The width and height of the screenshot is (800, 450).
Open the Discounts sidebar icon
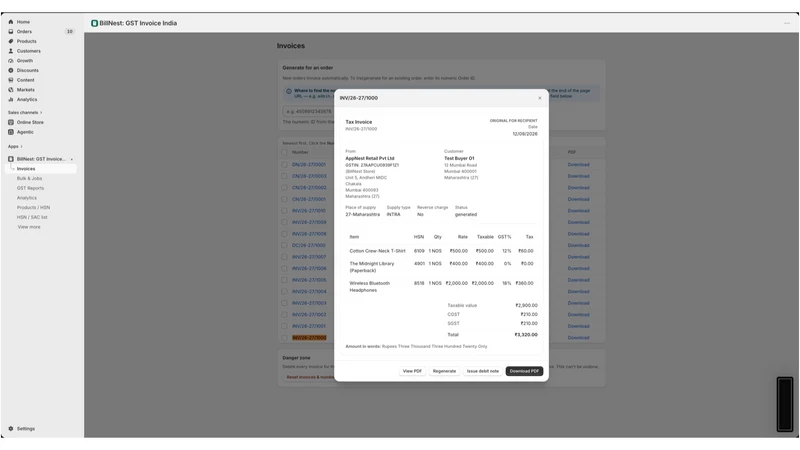tap(11, 70)
